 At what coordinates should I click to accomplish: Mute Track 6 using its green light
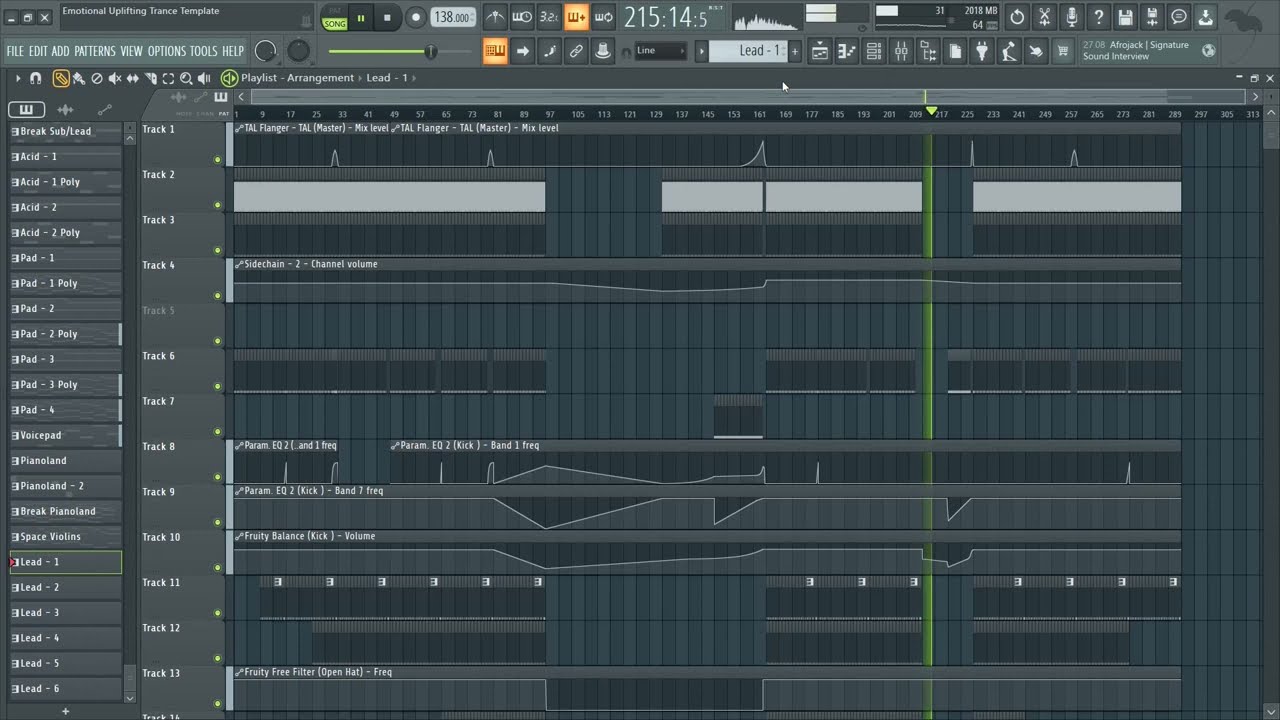(217, 387)
